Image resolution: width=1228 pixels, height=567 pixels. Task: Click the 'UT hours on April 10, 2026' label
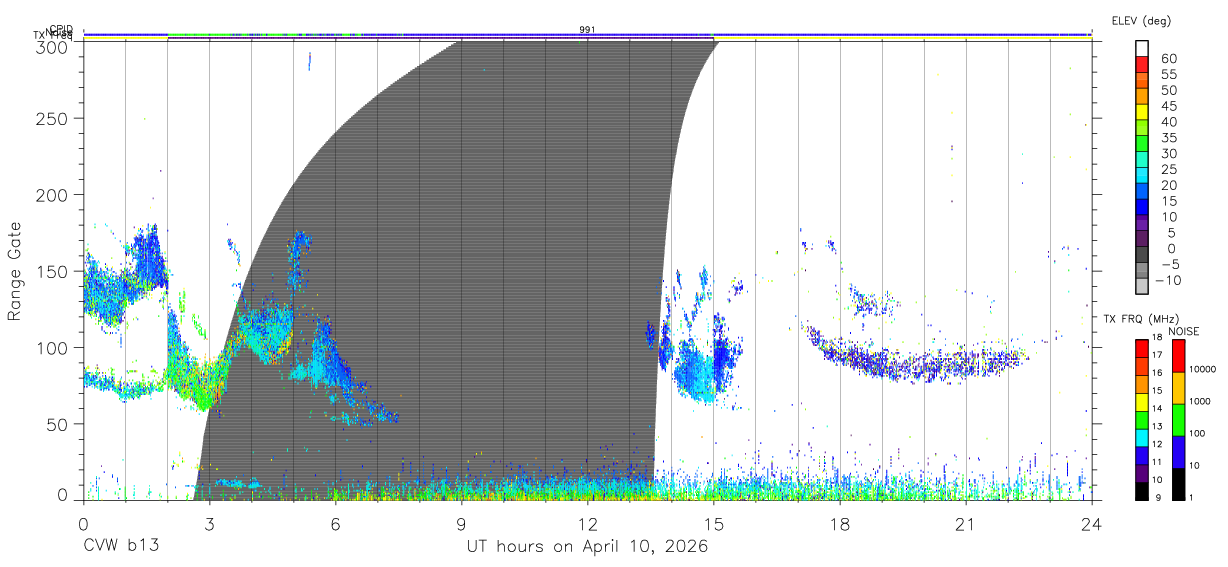[587, 547]
